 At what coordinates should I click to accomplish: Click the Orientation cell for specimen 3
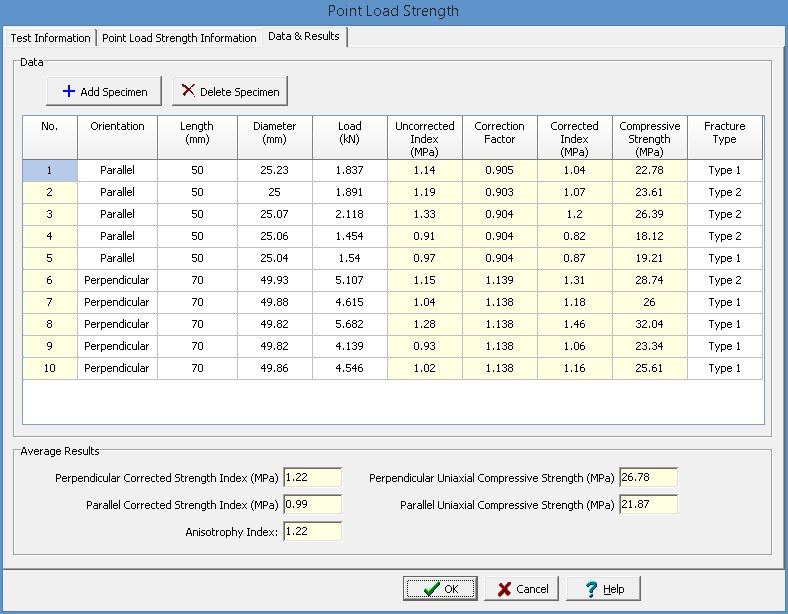pos(117,214)
